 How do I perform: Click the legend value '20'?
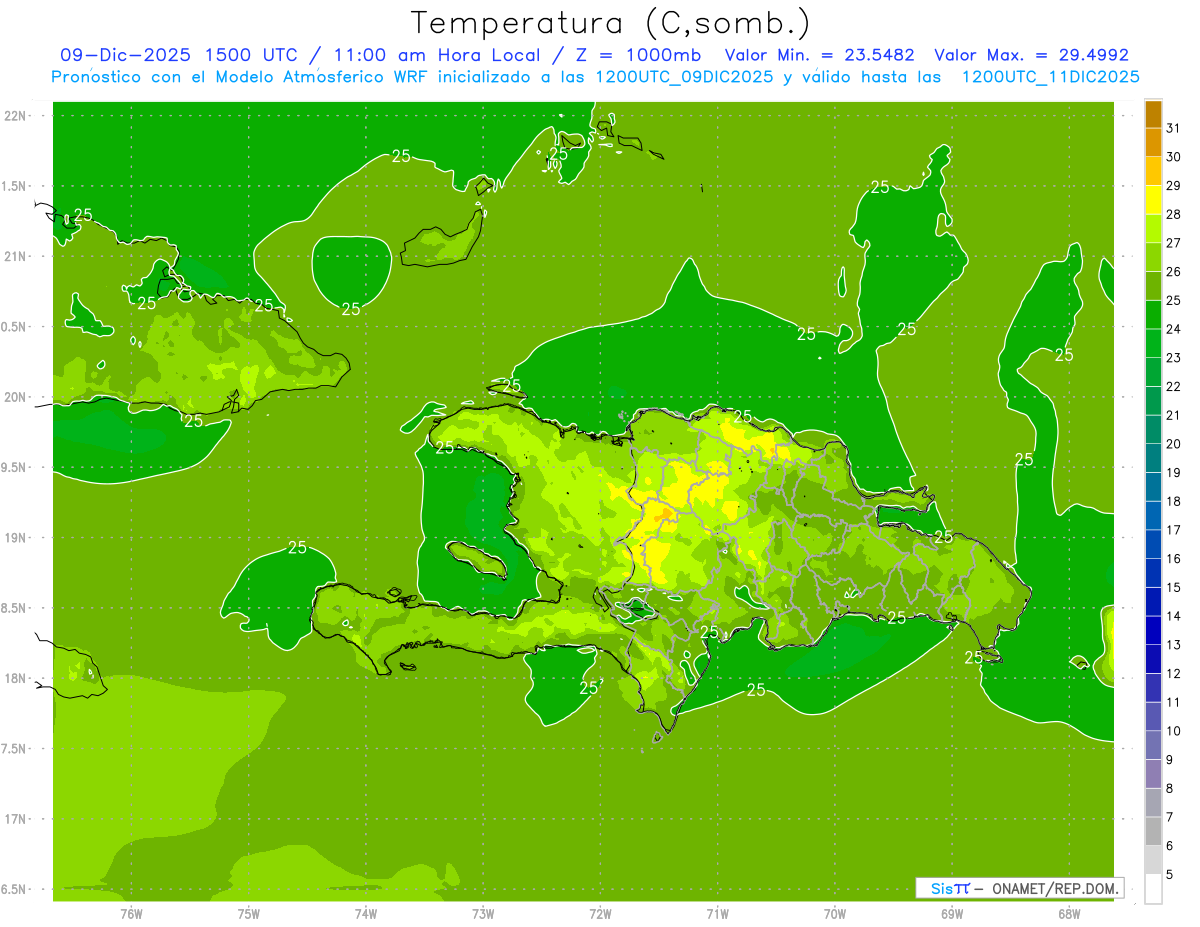point(1174,444)
